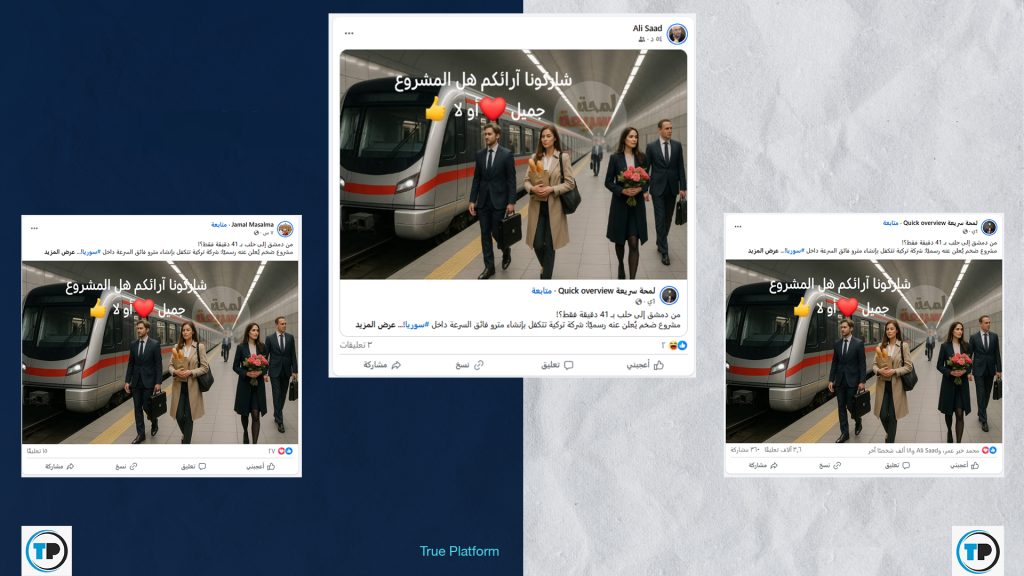The image size is (1024, 576).
Task: Click the share button on the center post
Action: [x=382, y=365]
